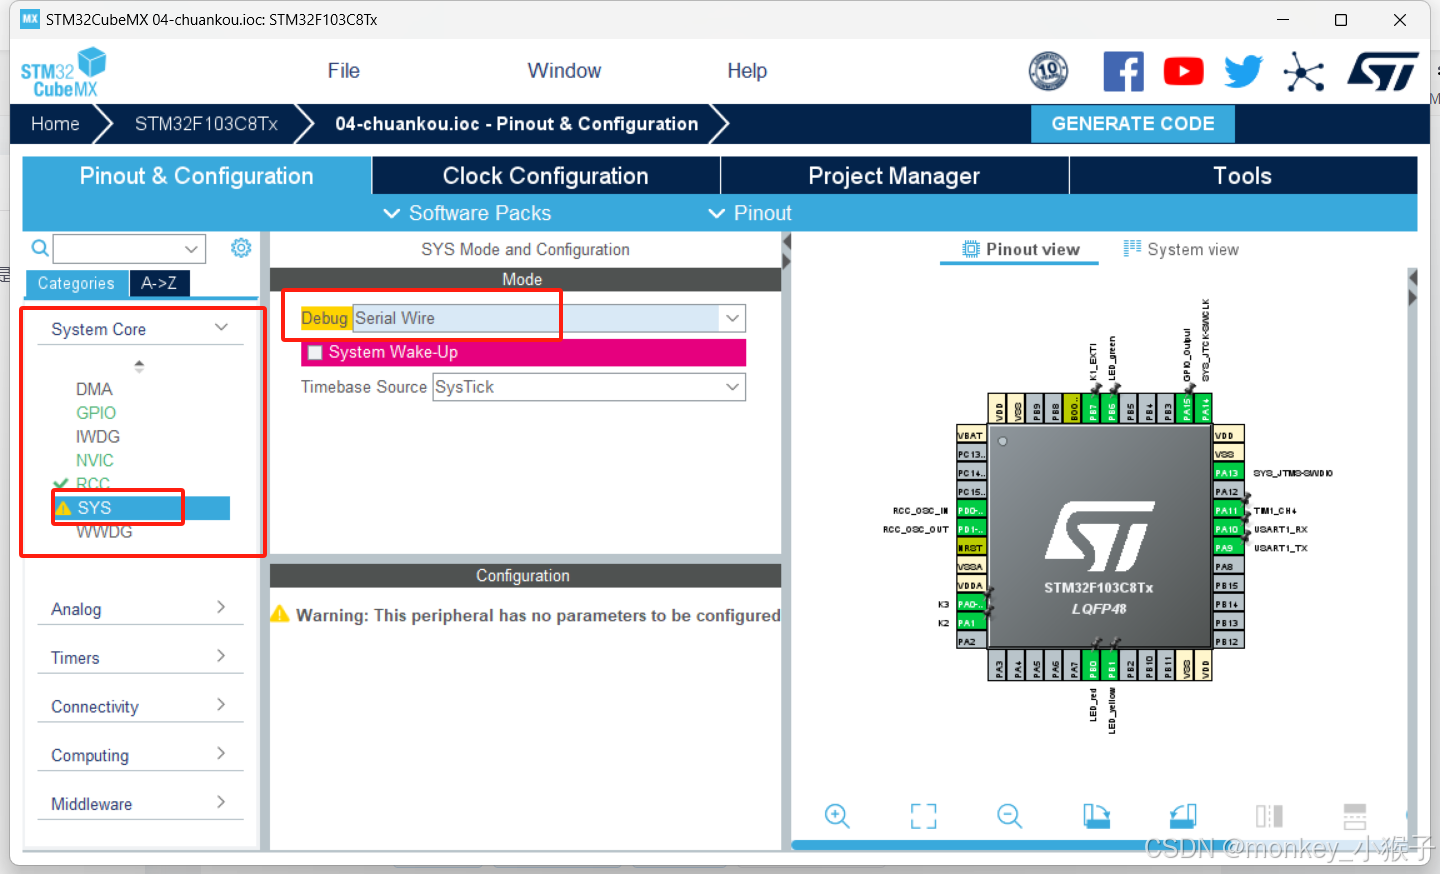This screenshot has width=1440, height=874.
Task: Go to the Home breadcrumb link
Action: pos(55,123)
